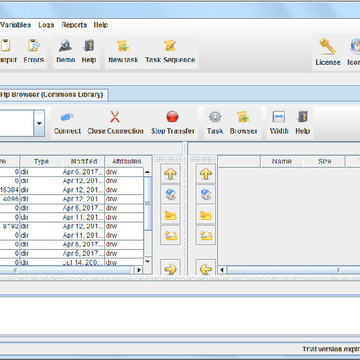Sort by the Type column header
This screenshot has width=360, height=360.
point(41,162)
